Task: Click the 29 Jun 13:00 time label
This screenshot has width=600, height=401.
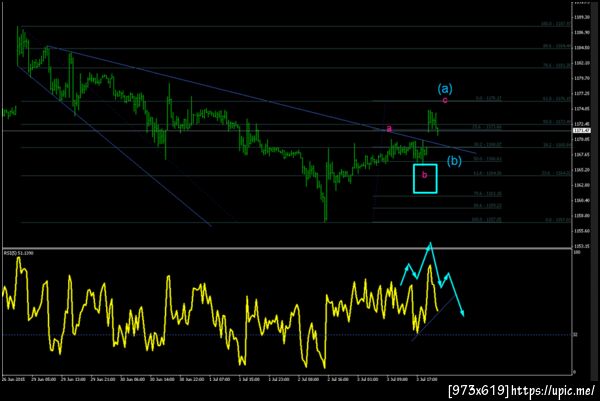Action: [73, 379]
